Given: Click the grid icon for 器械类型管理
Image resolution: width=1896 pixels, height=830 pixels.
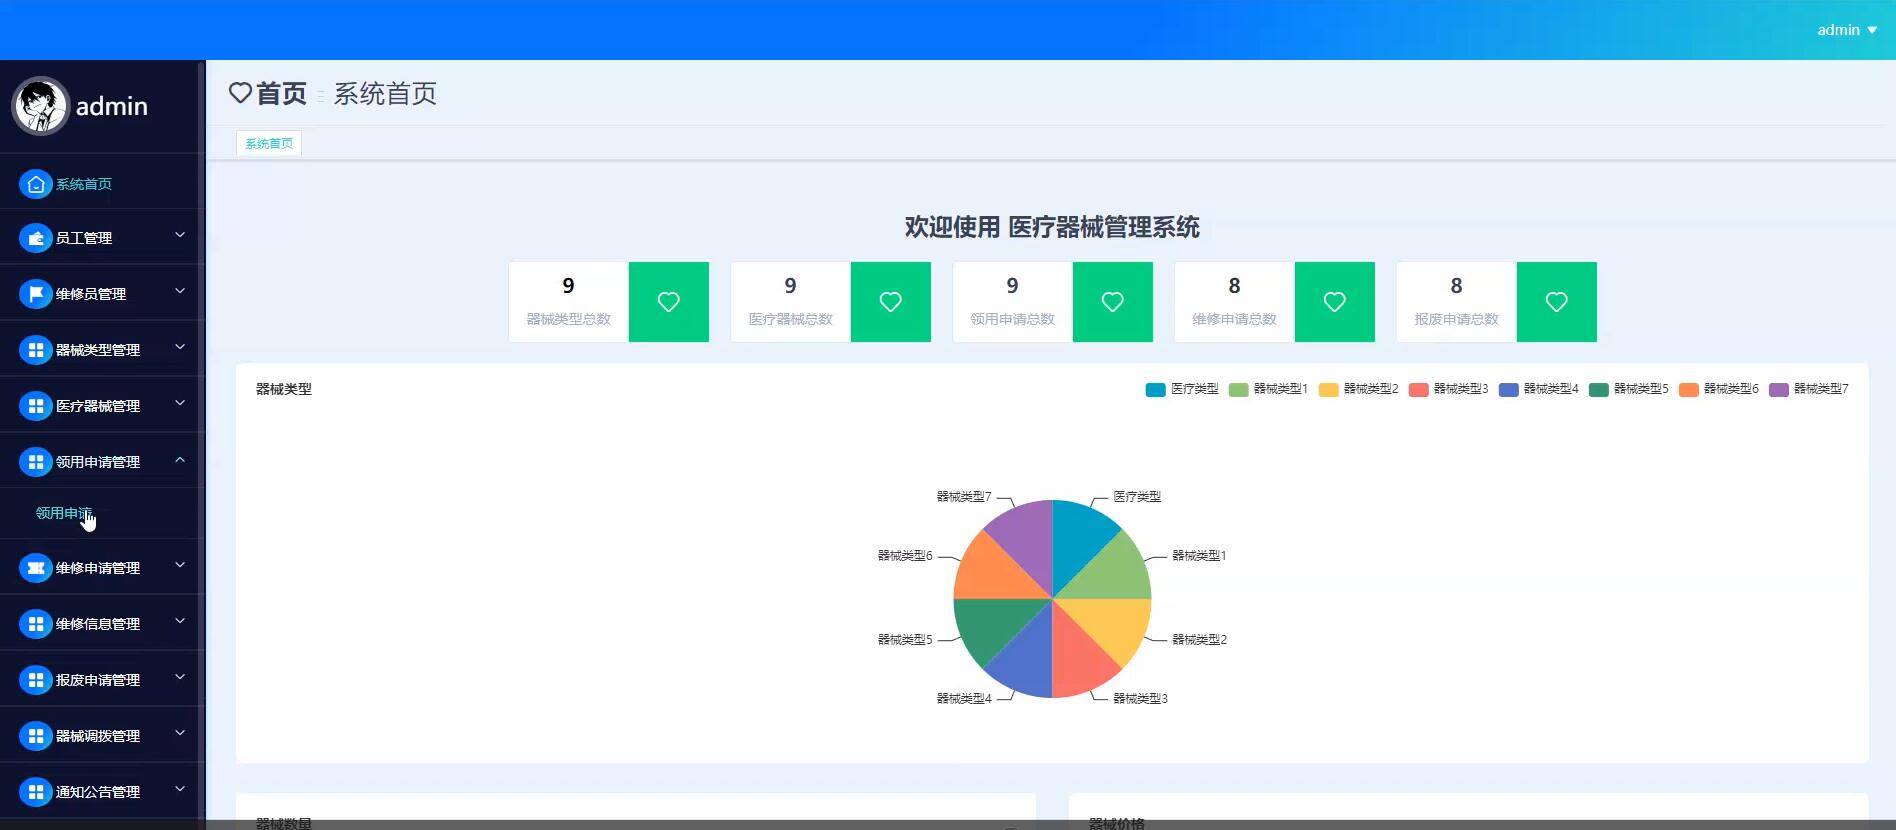Looking at the screenshot, I should pyautogui.click(x=35, y=350).
